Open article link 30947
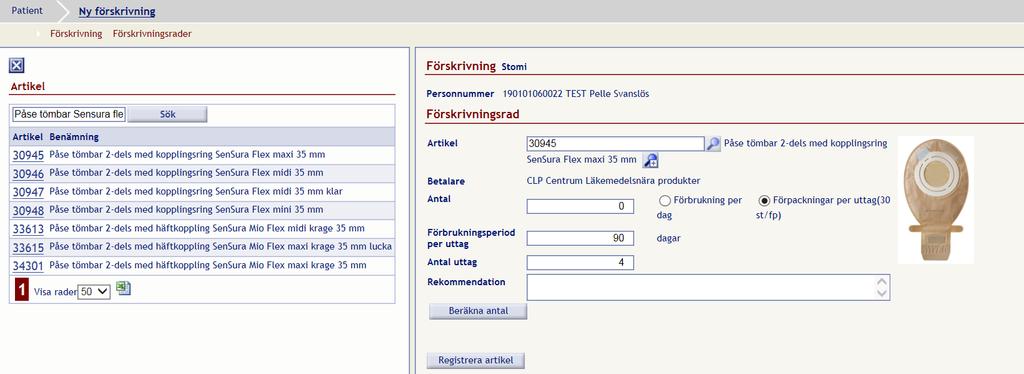 tap(28, 192)
